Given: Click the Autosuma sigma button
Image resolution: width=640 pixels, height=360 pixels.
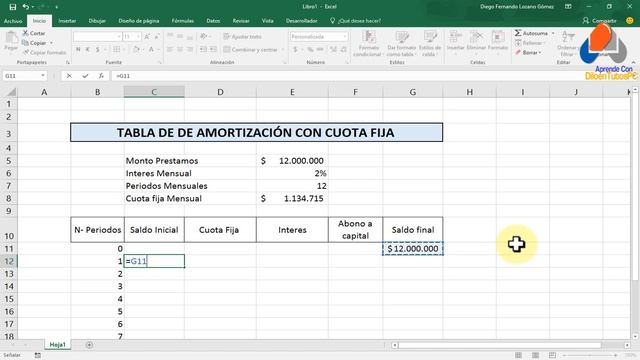Looking at the screenshot, I should tap(531, 33).
